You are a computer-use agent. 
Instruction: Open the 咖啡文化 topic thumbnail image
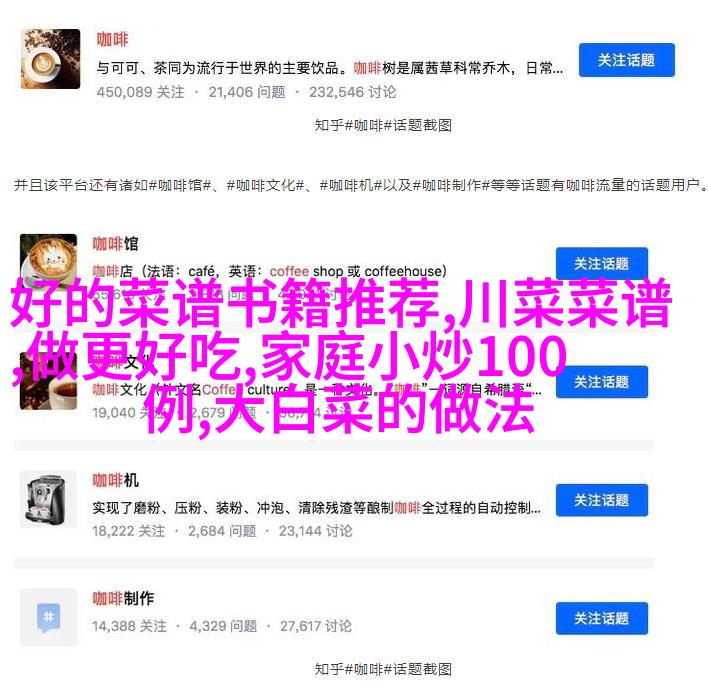pos(48,383)
